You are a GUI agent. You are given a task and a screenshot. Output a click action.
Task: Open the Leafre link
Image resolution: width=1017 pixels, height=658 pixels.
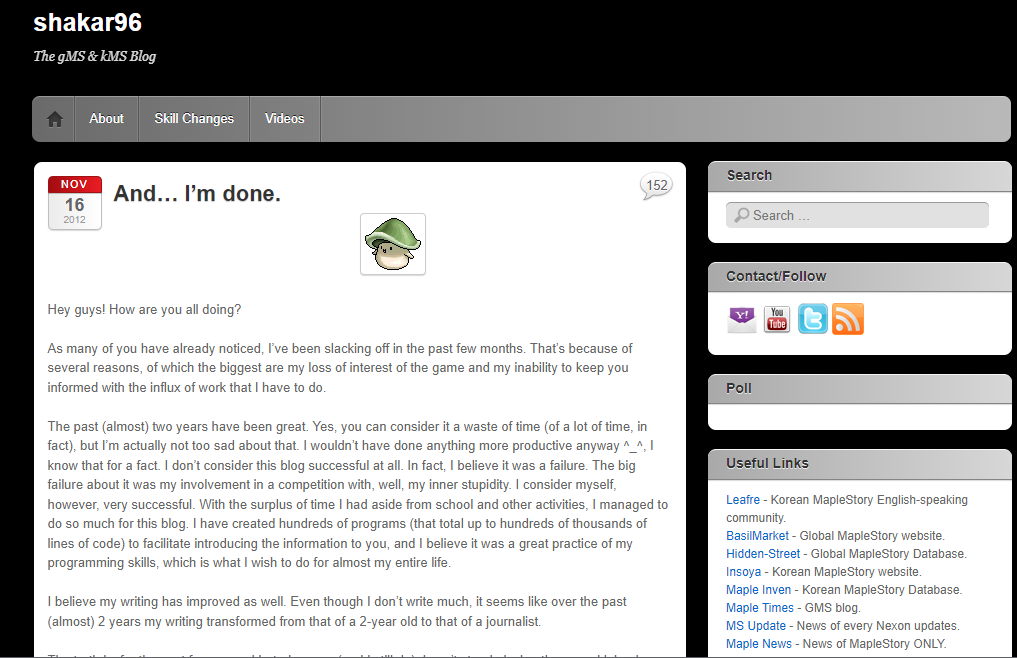[x=743, y=500]
